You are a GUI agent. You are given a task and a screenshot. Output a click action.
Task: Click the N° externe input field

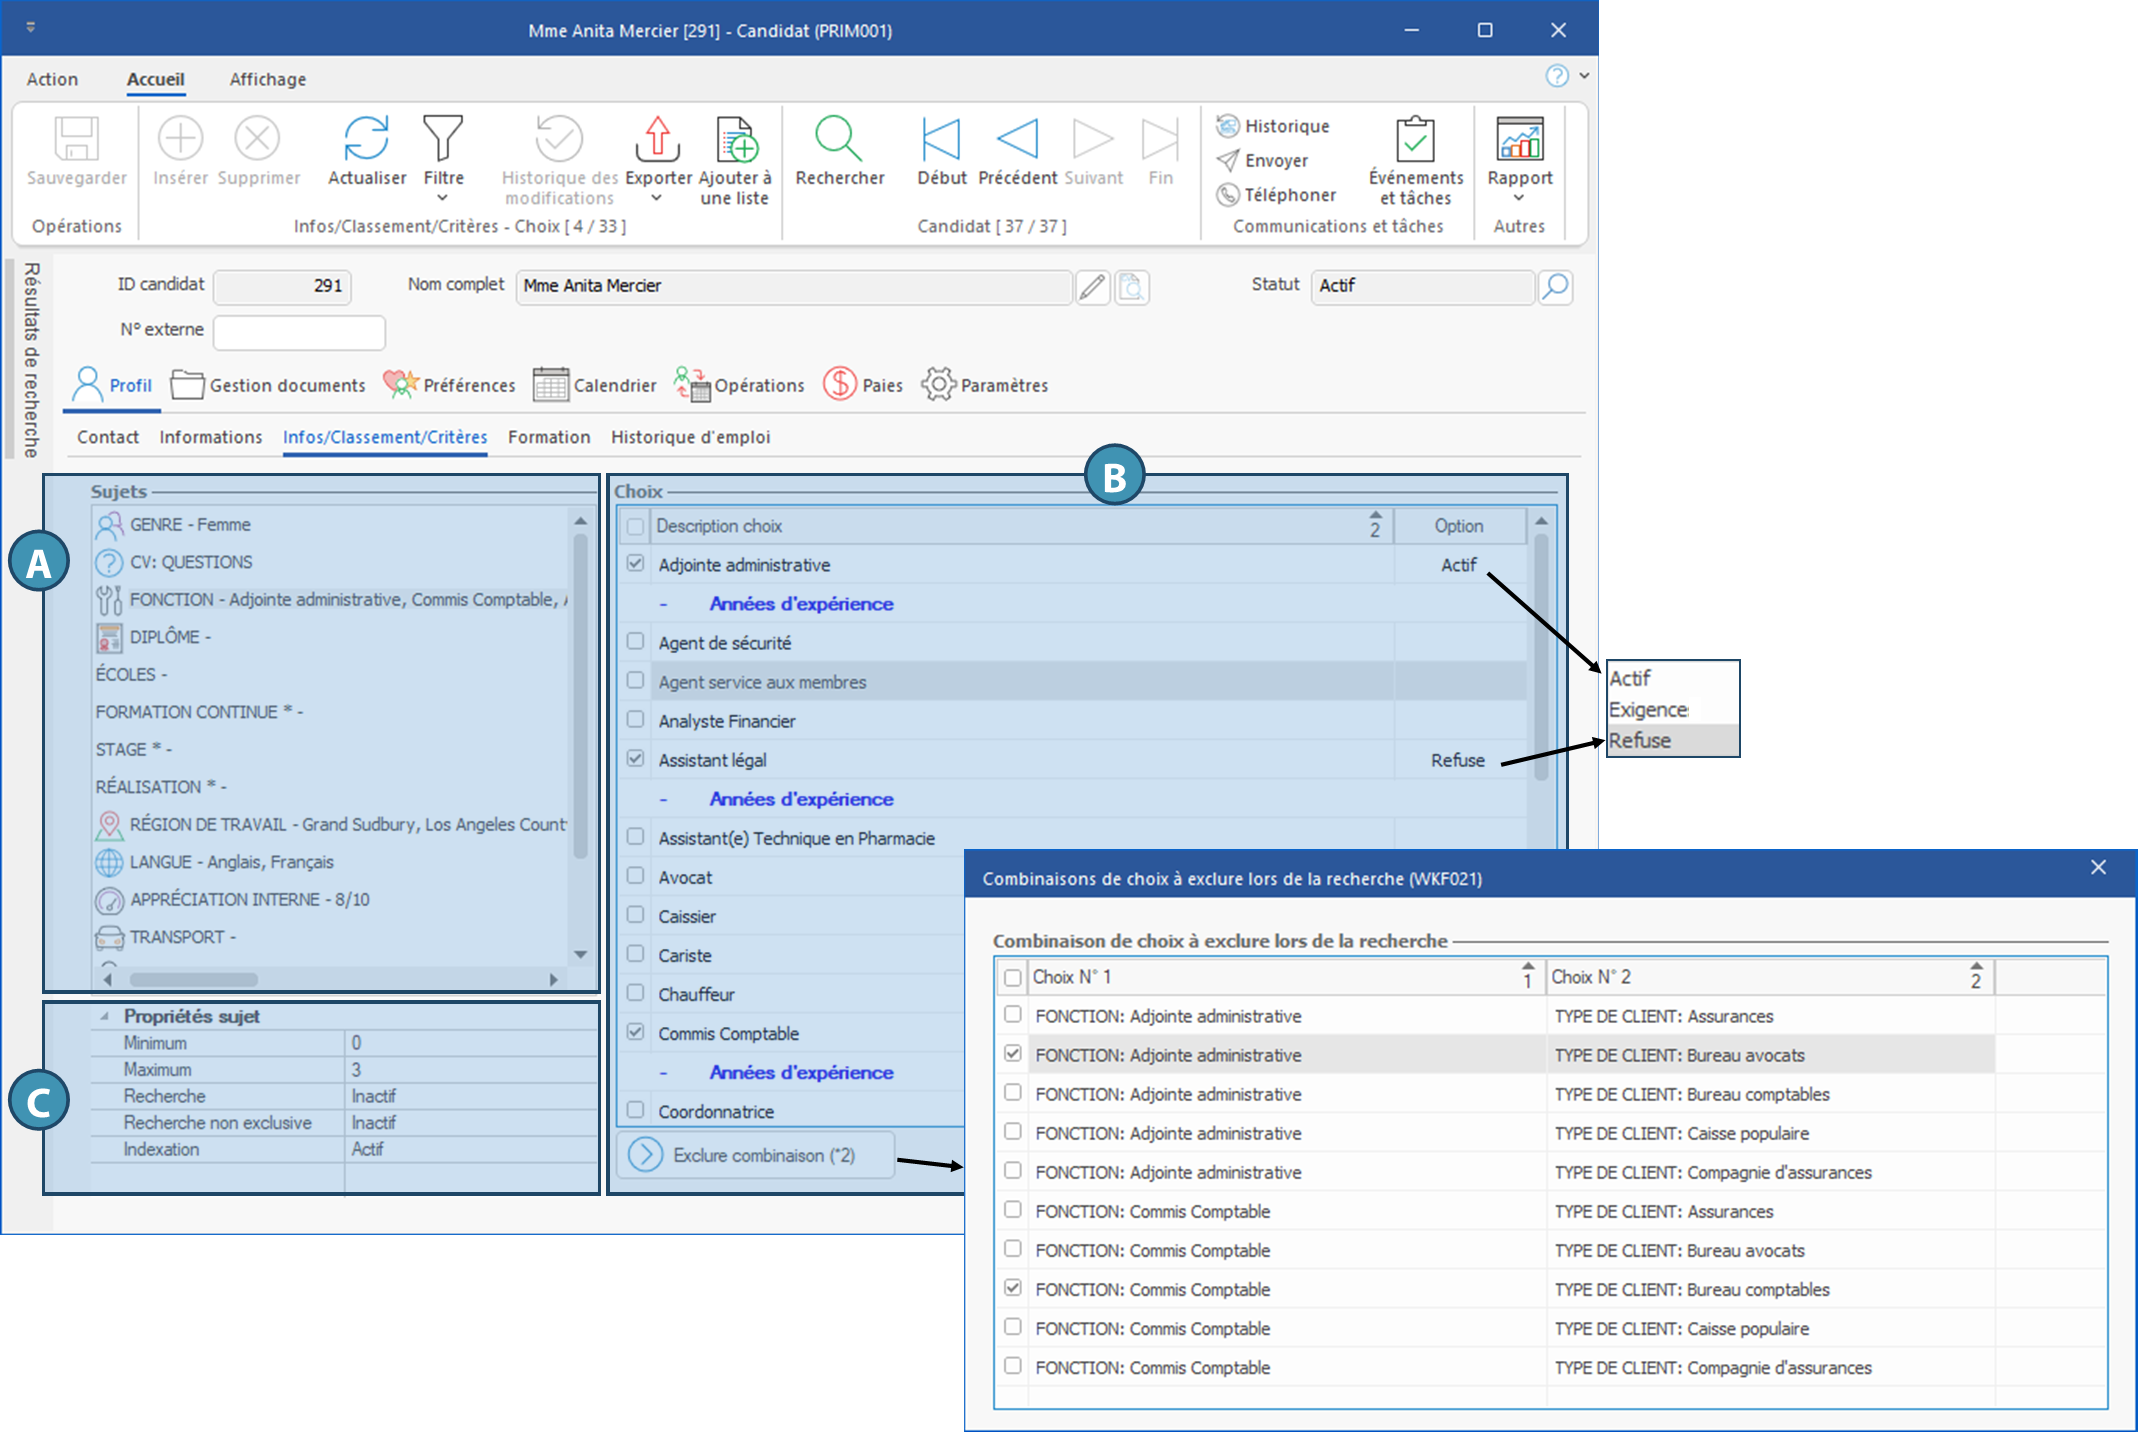click(x=299, y=332)
